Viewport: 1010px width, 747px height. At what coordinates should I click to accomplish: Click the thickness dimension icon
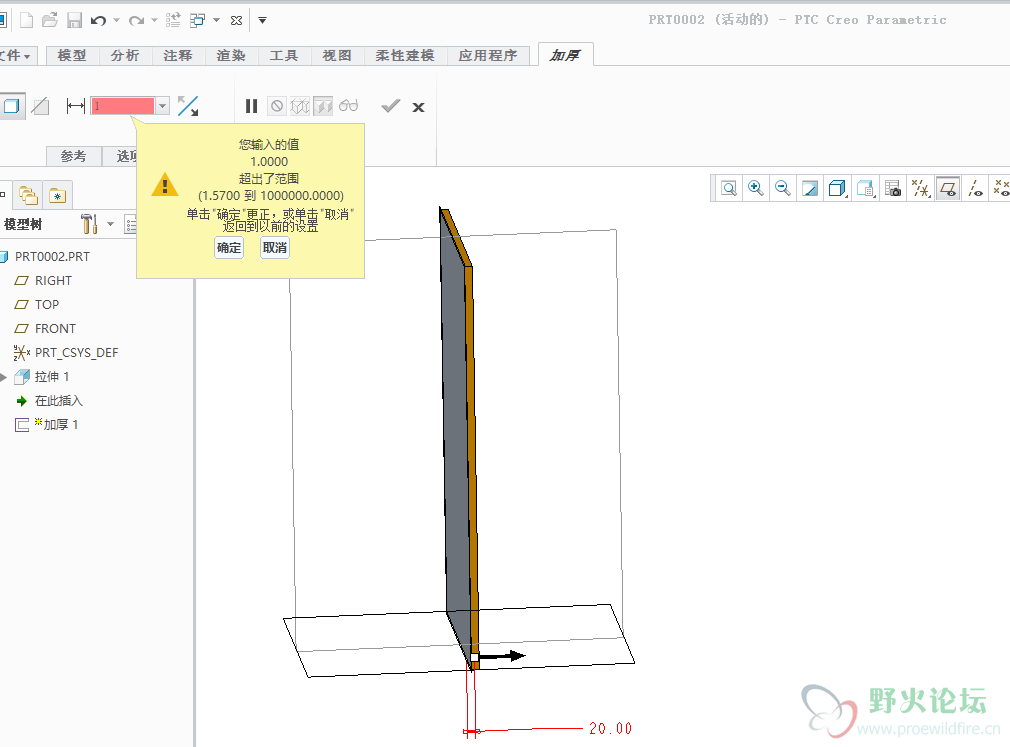75,106
